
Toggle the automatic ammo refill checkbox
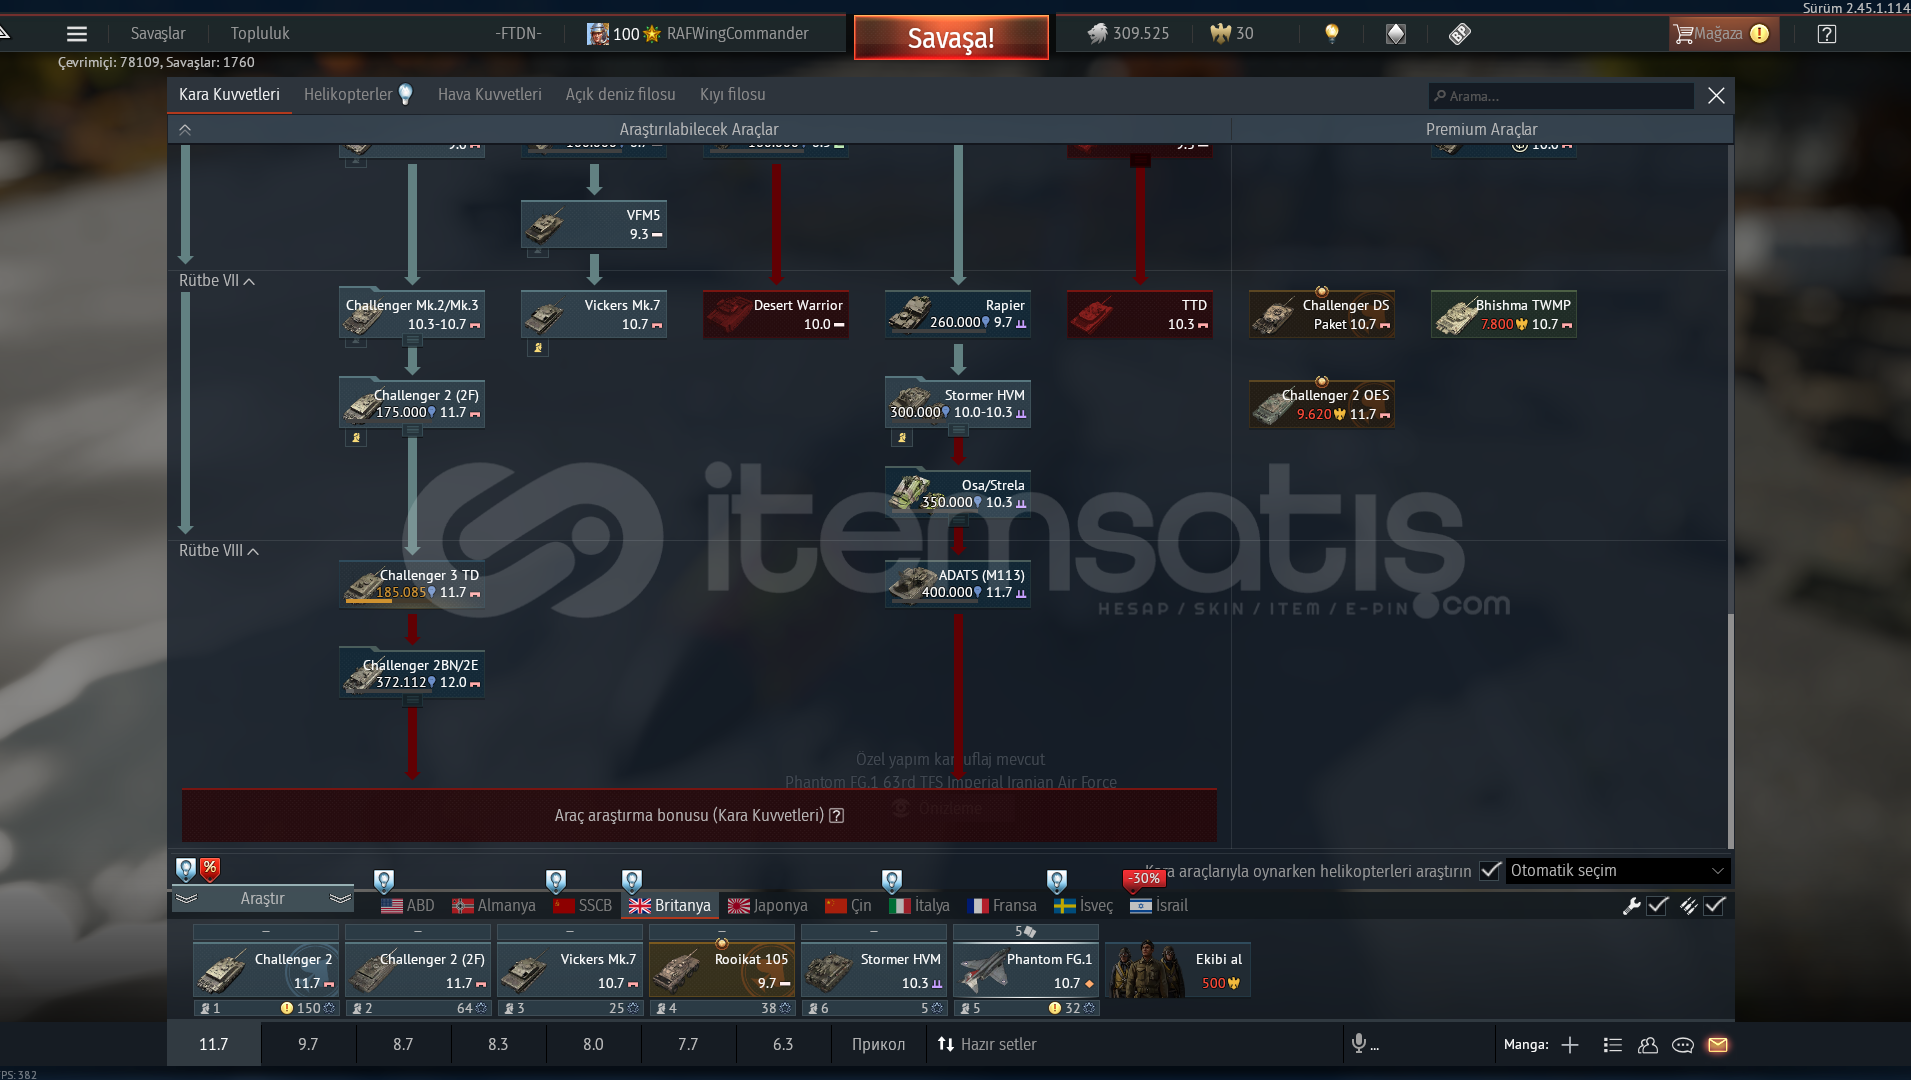pos(1715,906)
